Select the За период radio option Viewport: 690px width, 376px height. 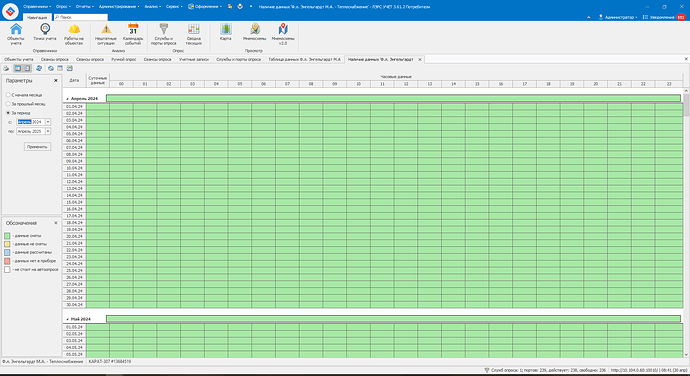point(8,113)
